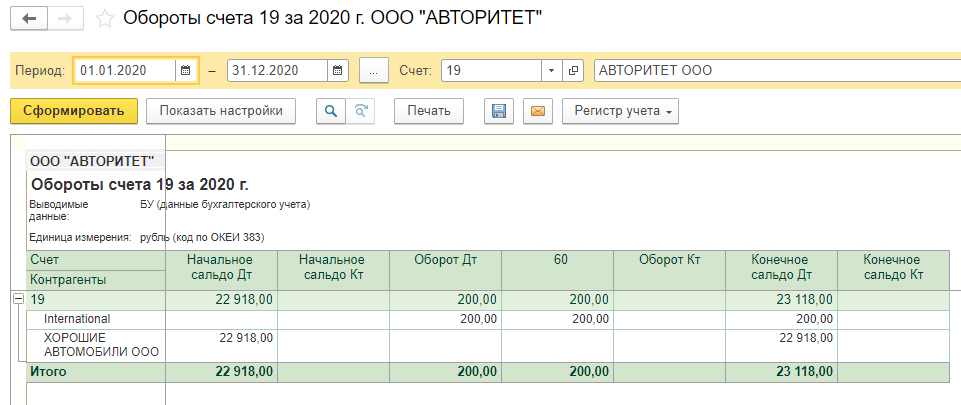Open the Регистр учета dropdown menu
This screenshot has height=405, width=961.
(x=620, y=111)
